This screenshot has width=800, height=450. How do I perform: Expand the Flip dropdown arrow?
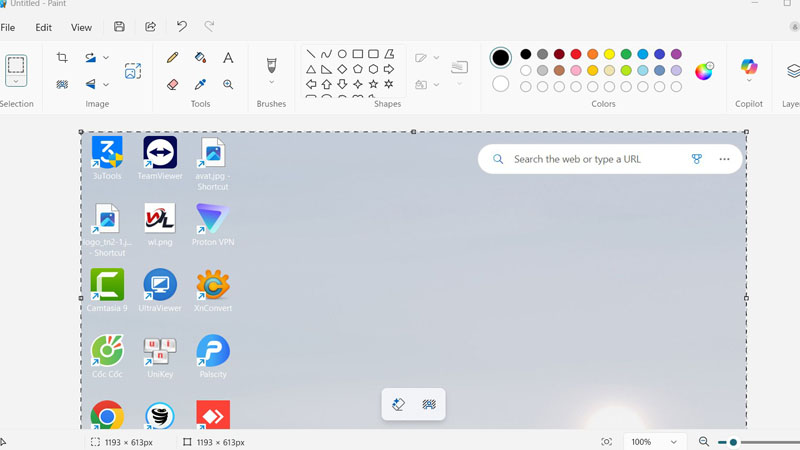coord(106,84)
